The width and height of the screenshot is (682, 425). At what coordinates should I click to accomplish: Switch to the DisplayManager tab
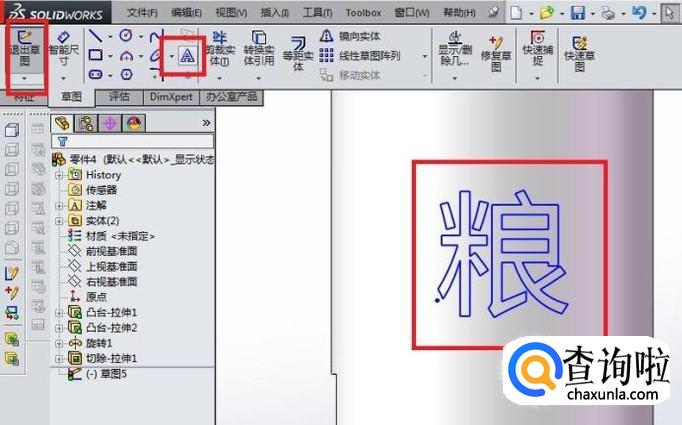134,124
